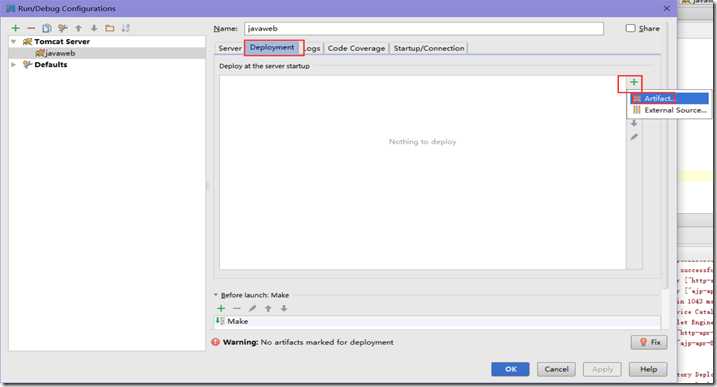Sort configurations alphabetically icon
The image size is (717, 387).
(125, 28)
